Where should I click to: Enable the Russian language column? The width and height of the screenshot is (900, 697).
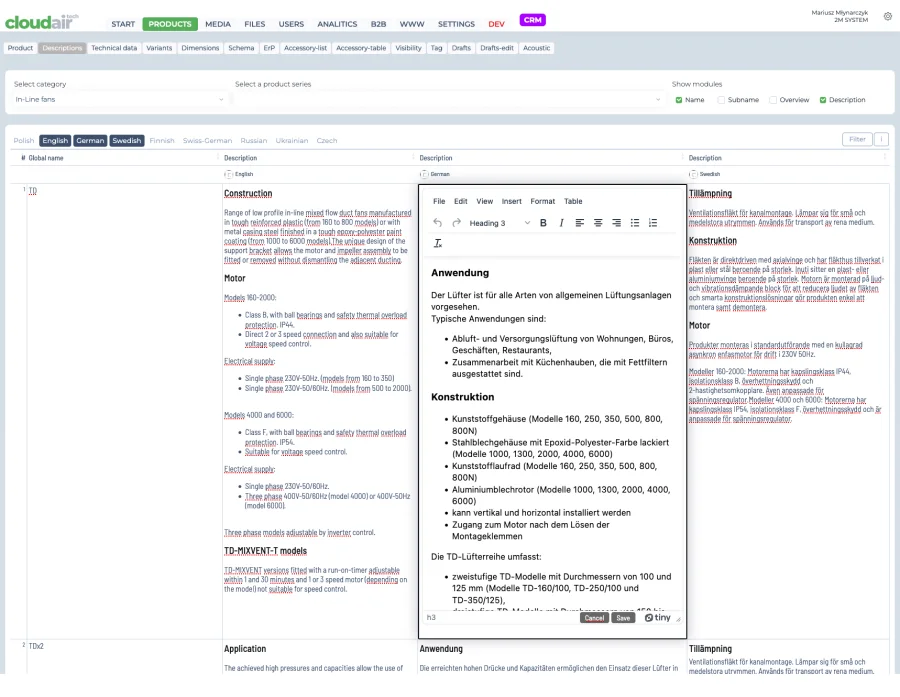click(254, 141)
